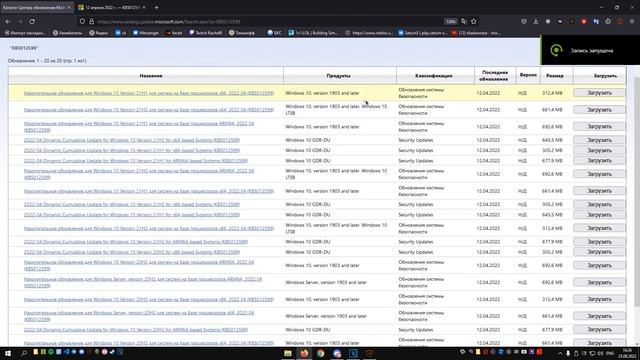Click Windows Server, version 1903 and later in ARM64 row
The height and width of the screenshot is (360, 640).
(326, 282)
